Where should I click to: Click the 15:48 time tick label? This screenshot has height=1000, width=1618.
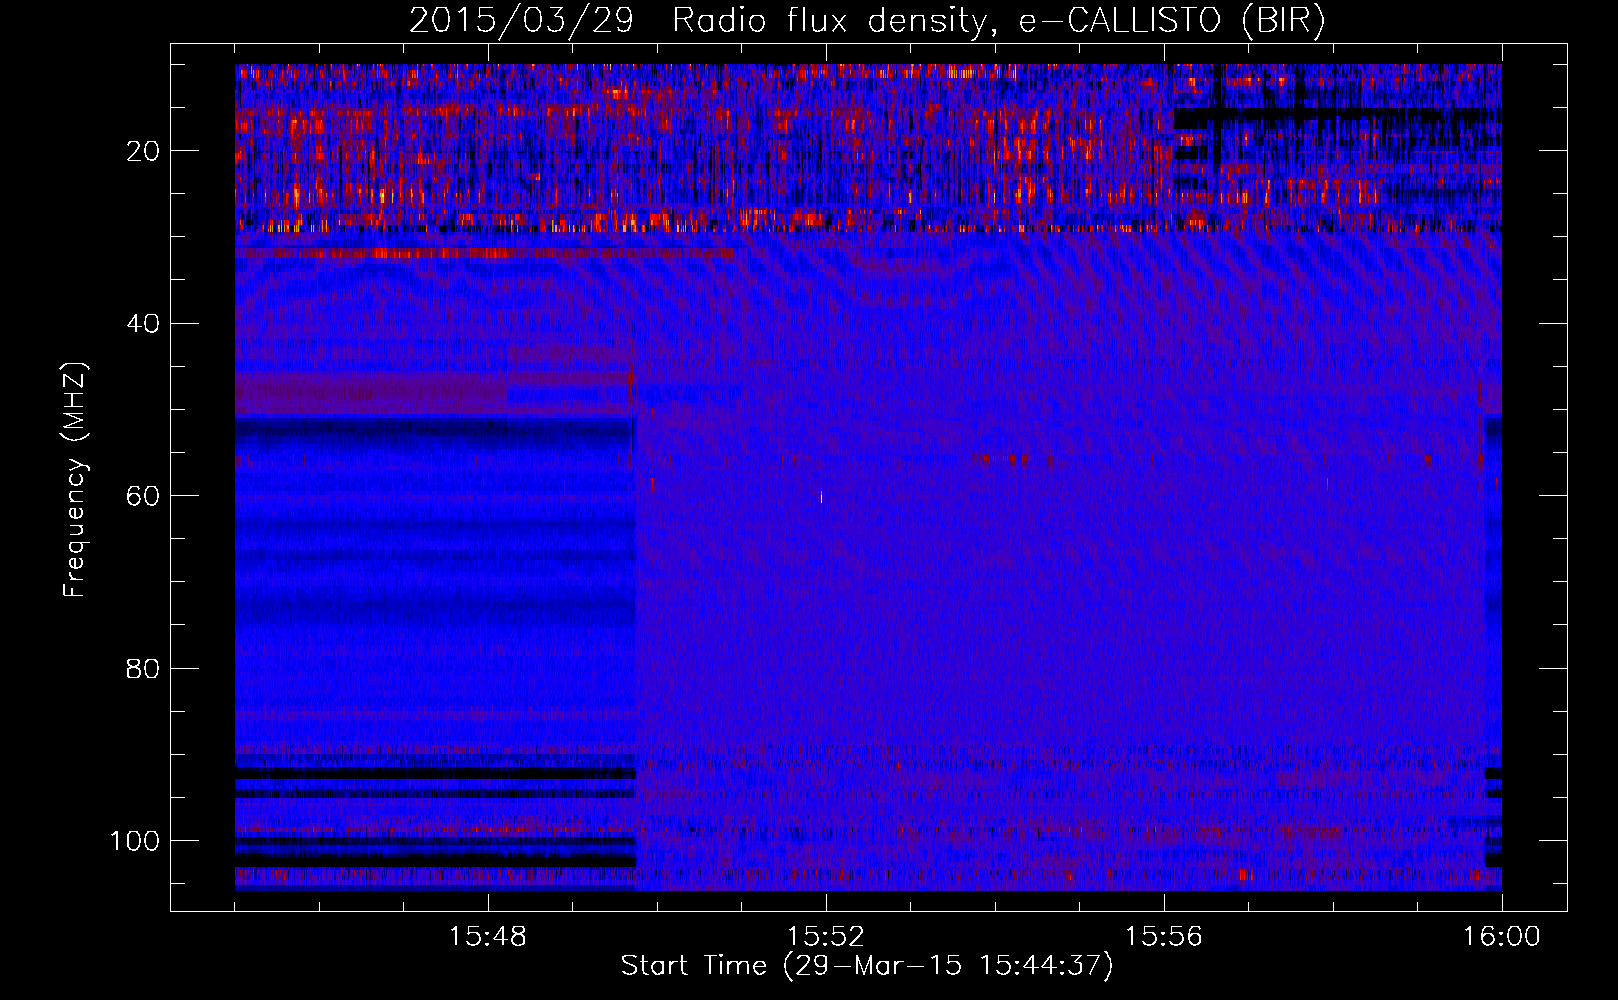[488, 937]
